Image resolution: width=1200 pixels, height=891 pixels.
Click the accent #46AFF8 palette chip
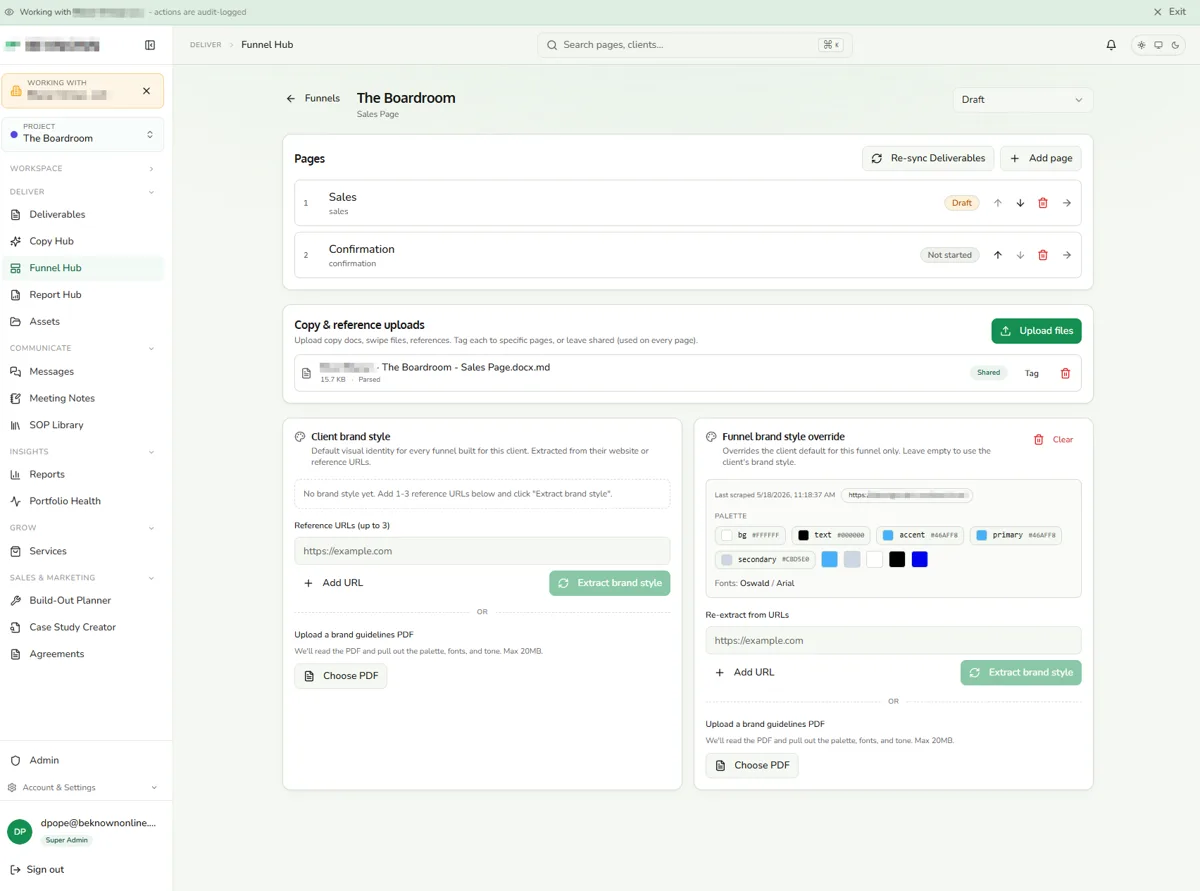[920, 535]
